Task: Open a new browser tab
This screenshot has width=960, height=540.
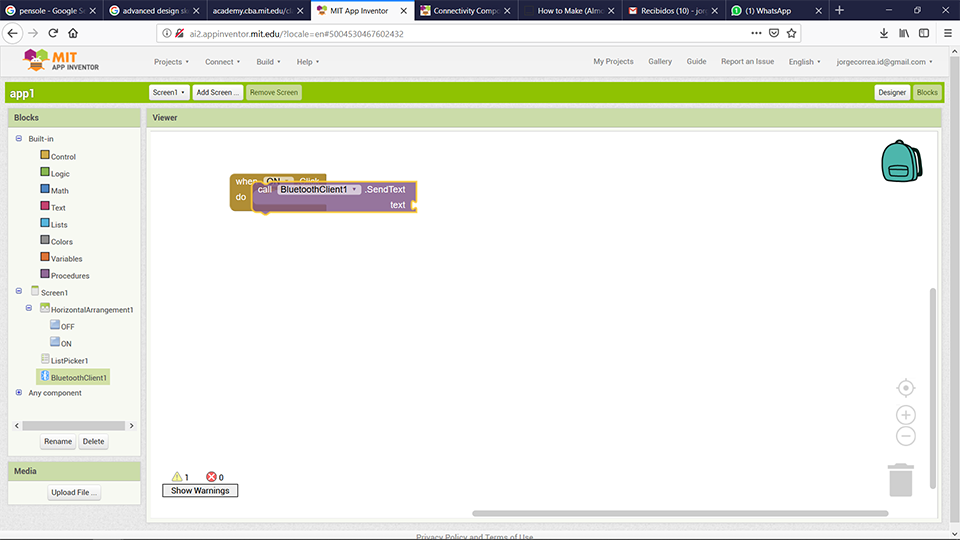Action: [839, 10]
